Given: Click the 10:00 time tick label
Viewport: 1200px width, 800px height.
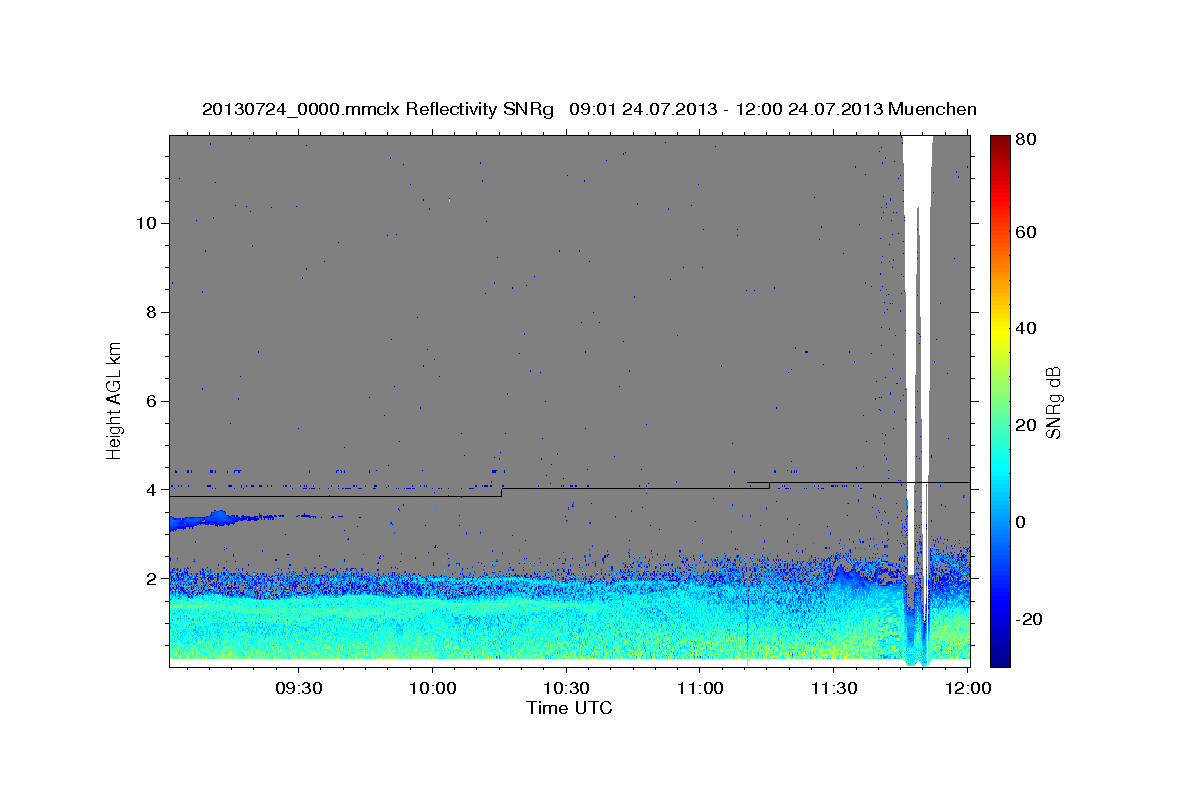Looking at the screenshot, I should pos(432,689).
